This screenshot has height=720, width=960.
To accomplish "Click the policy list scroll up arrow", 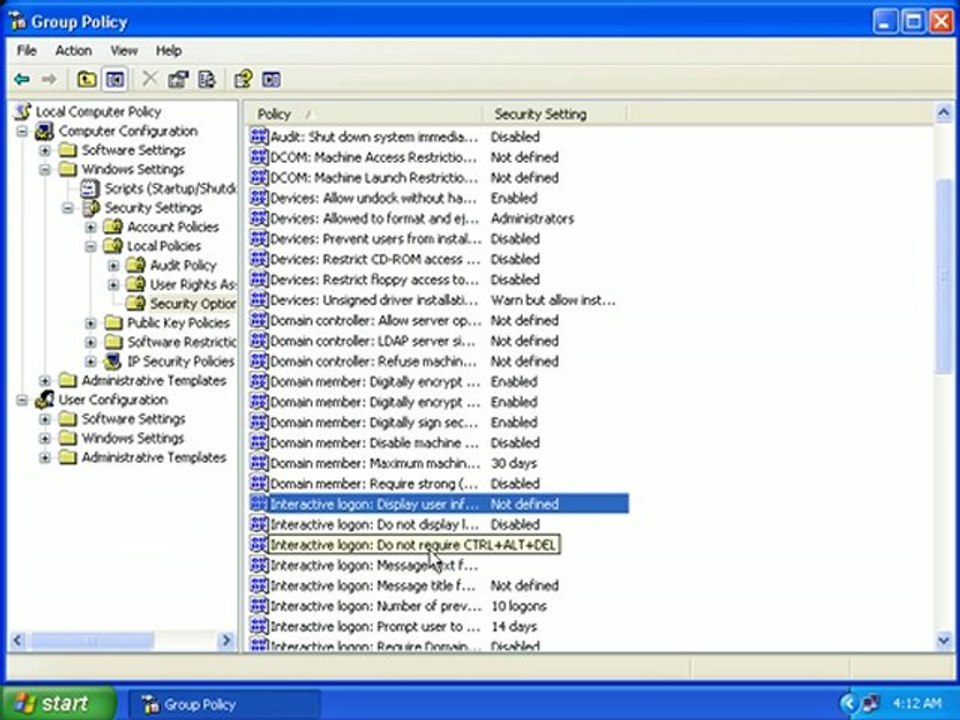I will [x=943, y=113].
